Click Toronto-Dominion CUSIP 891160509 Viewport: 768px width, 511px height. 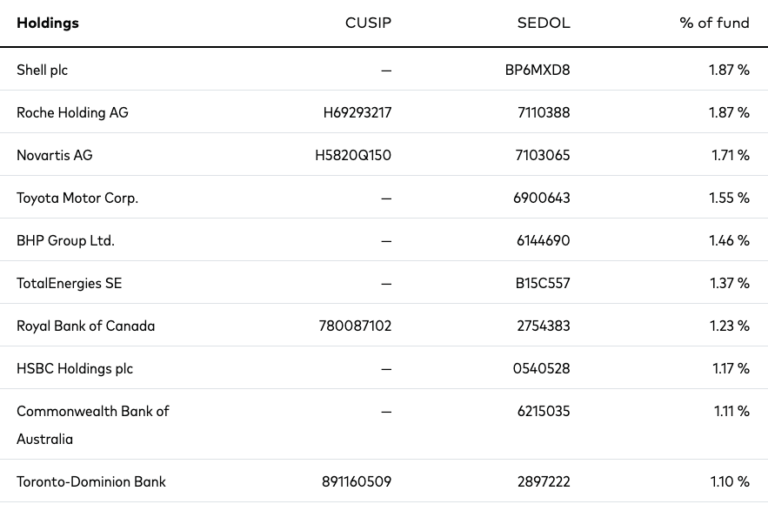355,482
